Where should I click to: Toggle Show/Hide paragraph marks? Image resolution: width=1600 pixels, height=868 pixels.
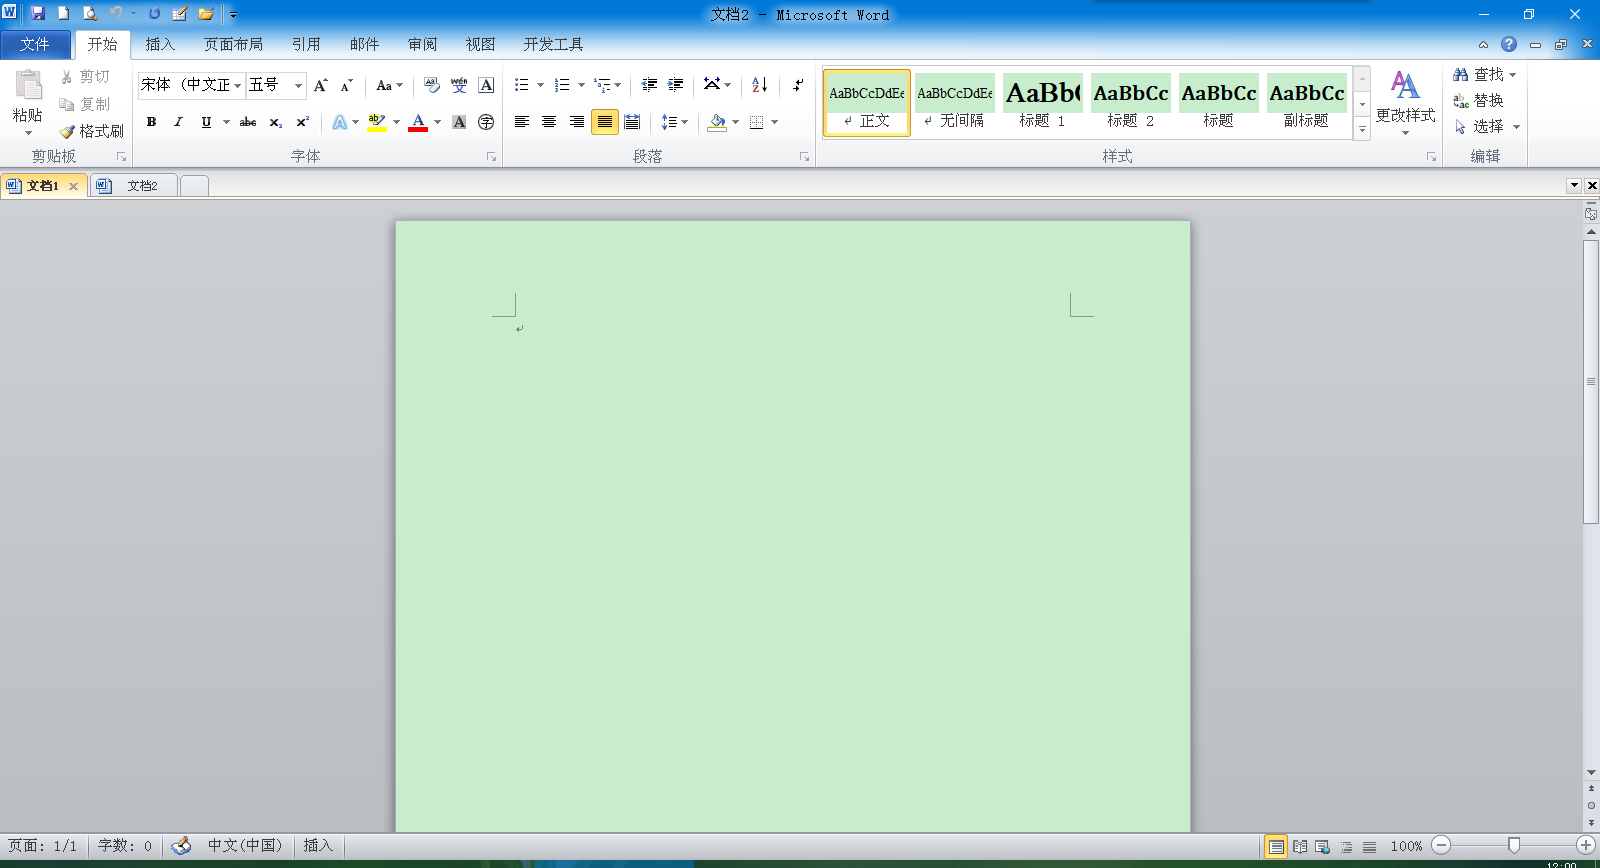tap(798, 85)
